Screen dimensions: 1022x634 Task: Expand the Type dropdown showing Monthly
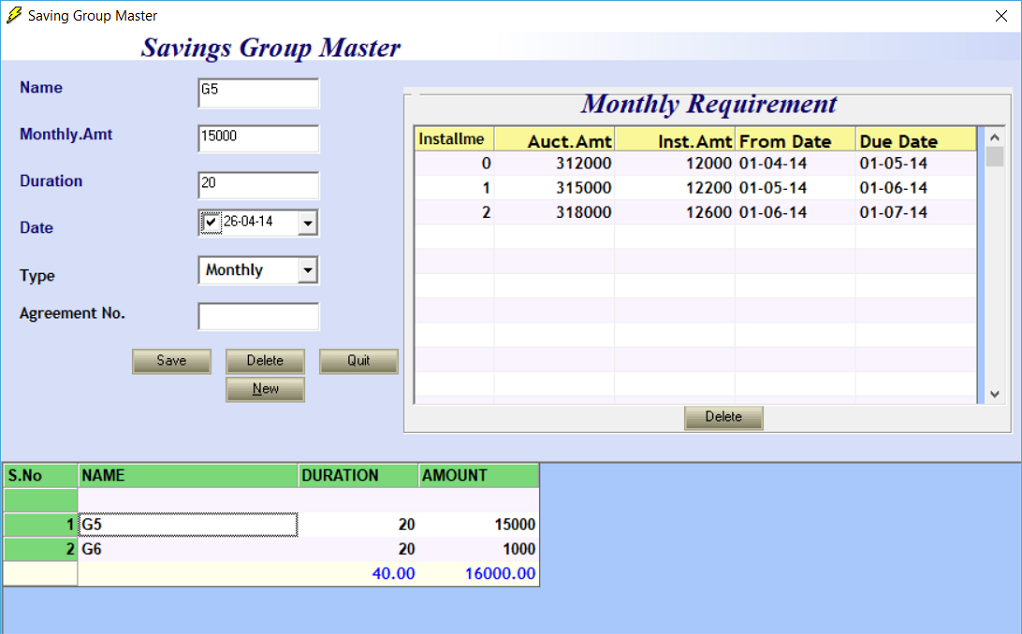pyautogui.click(x=307, y=270)
